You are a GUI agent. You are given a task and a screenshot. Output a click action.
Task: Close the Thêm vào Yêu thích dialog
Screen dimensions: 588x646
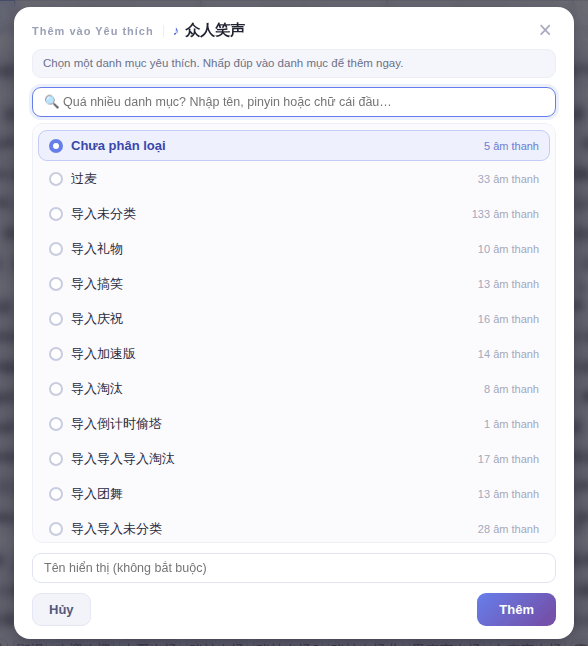pos(545,30)
